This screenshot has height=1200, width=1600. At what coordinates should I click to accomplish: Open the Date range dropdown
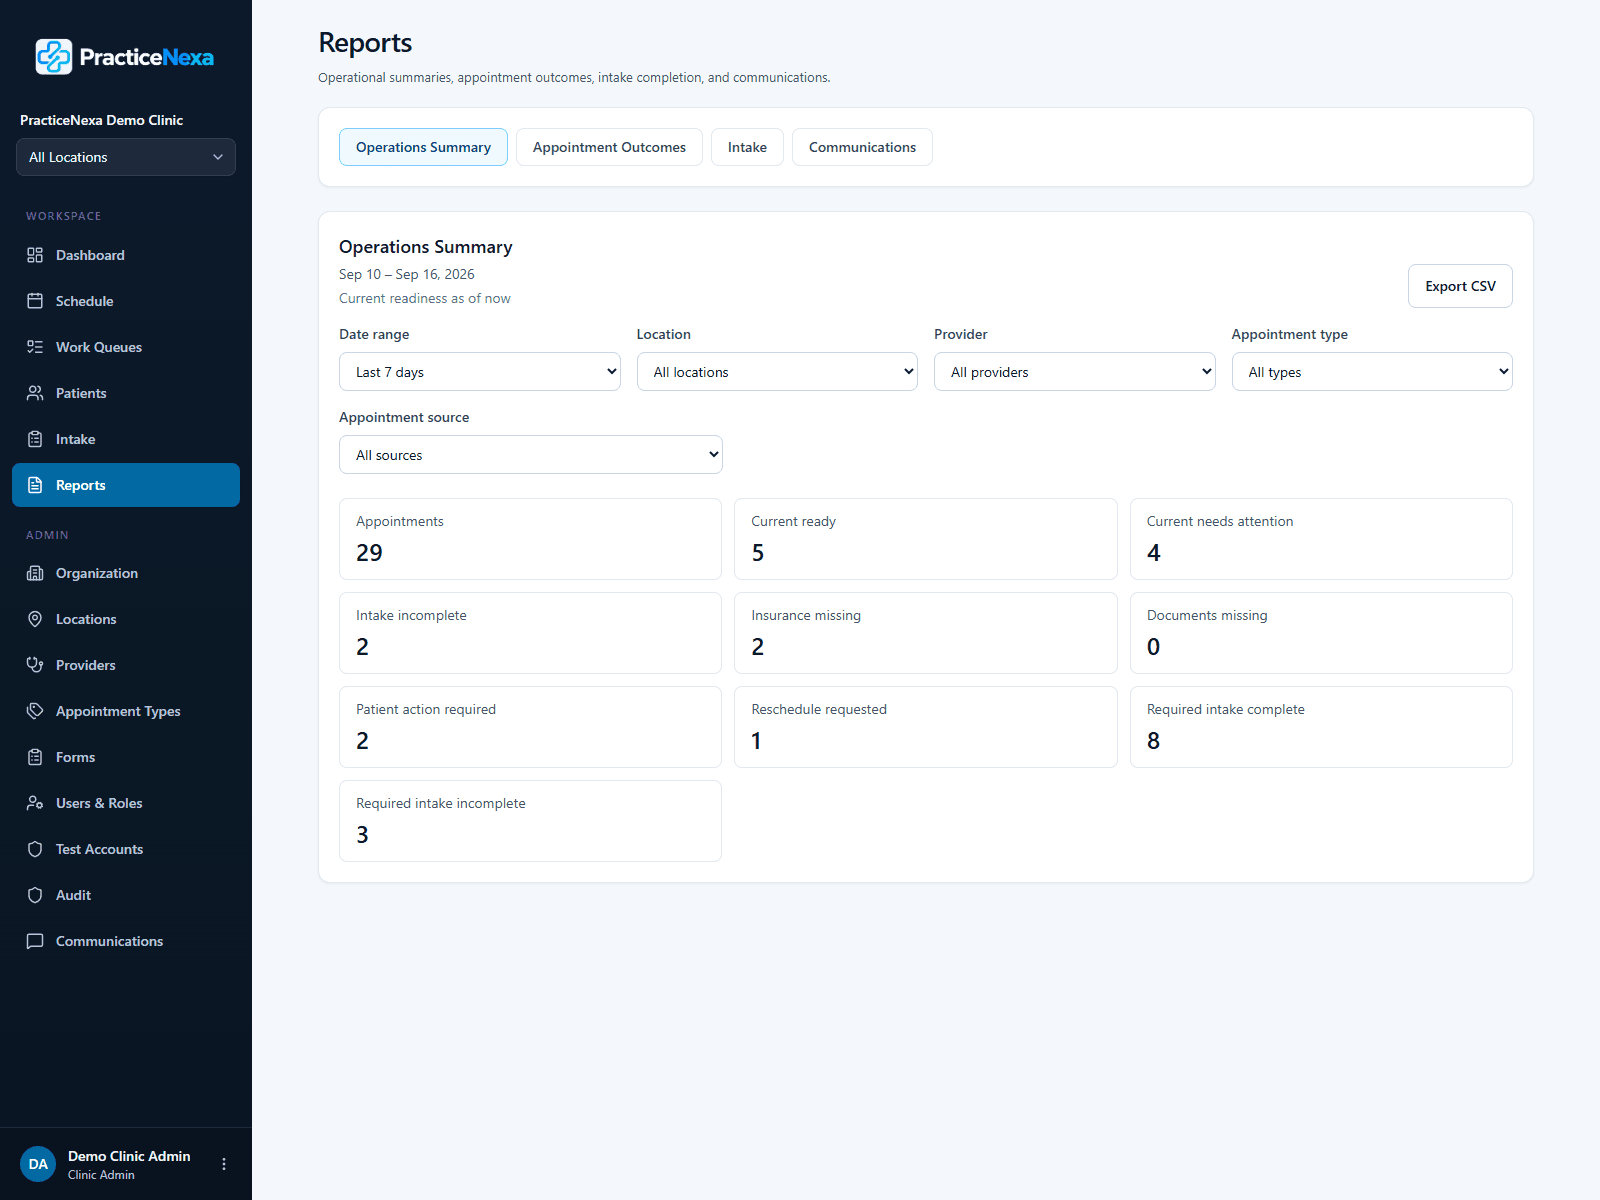(x=480, y=372)
